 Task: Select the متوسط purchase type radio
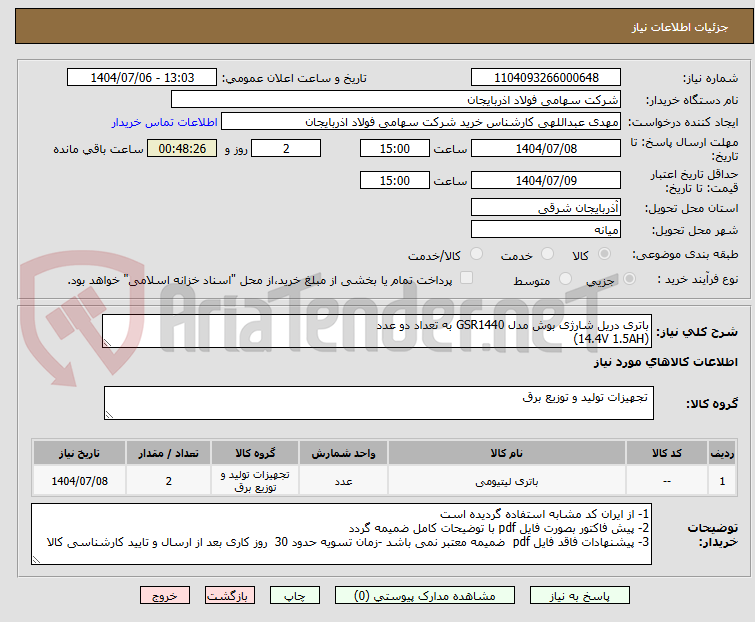(565, 279)
